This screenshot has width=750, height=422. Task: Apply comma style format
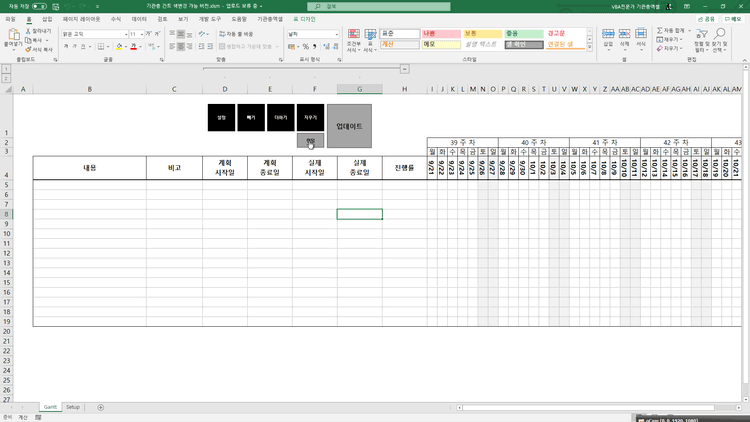click(x=314, y=46)
